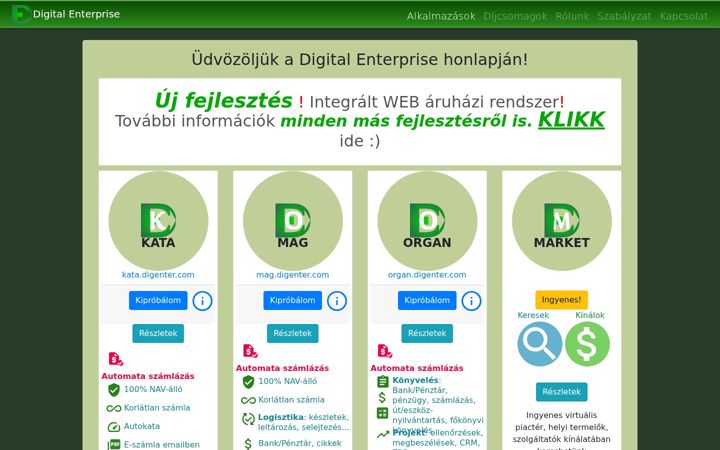Click infinity icon beside Korlátlan számla in KATA
This screenshot has width=720, height=450.
[x=114, y=408]
